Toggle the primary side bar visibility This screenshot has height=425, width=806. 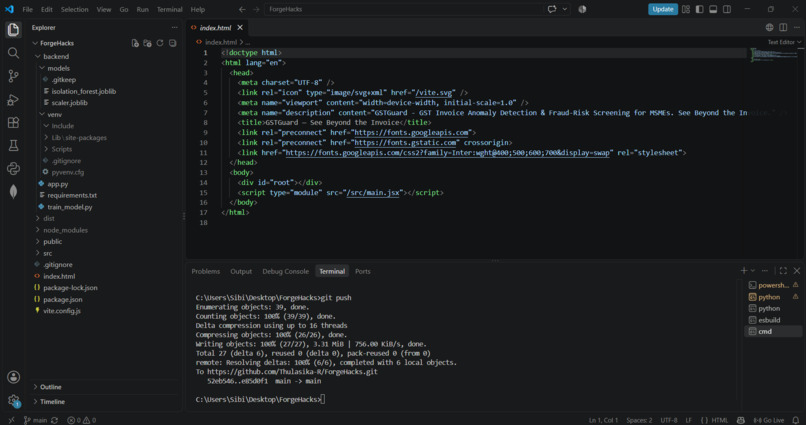(700, 9)
